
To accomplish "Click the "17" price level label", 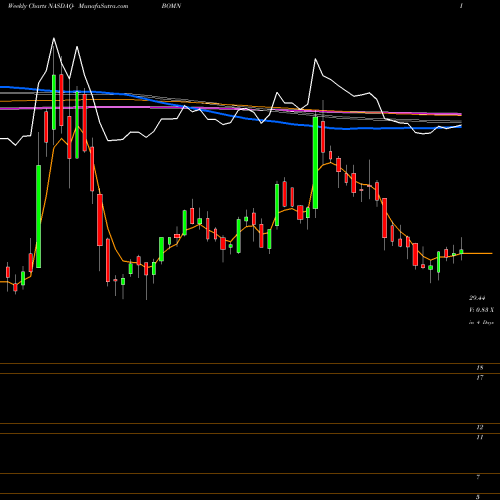I will (x=480, y=378).
